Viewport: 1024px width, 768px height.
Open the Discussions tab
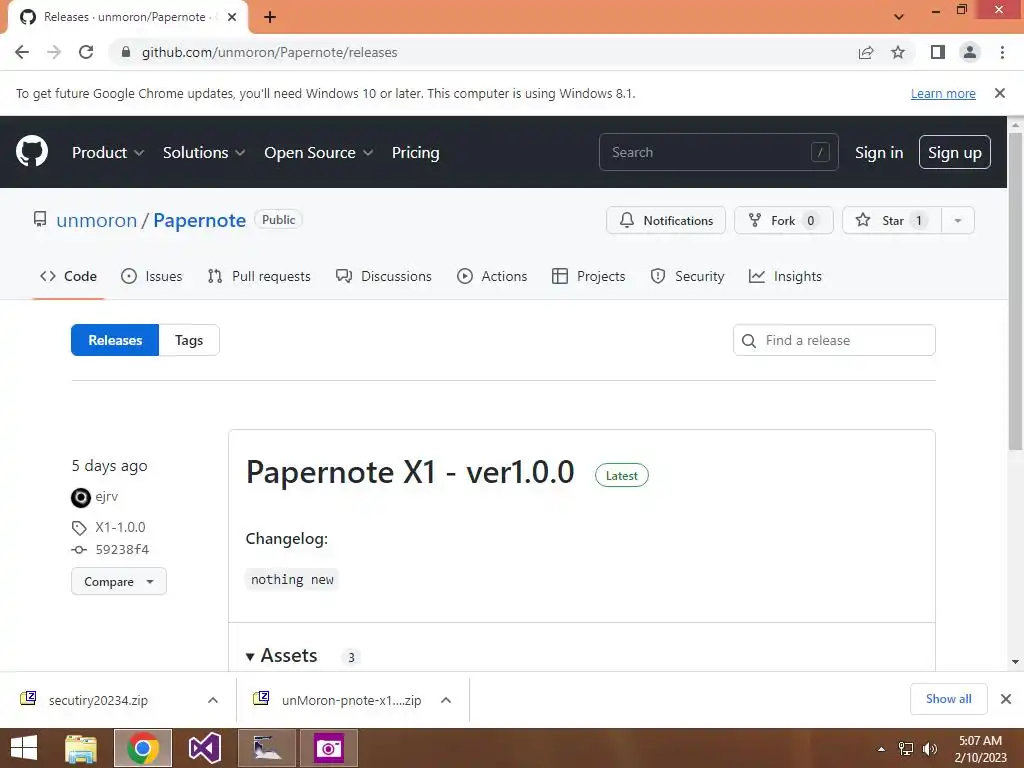[x=383, y=276]
